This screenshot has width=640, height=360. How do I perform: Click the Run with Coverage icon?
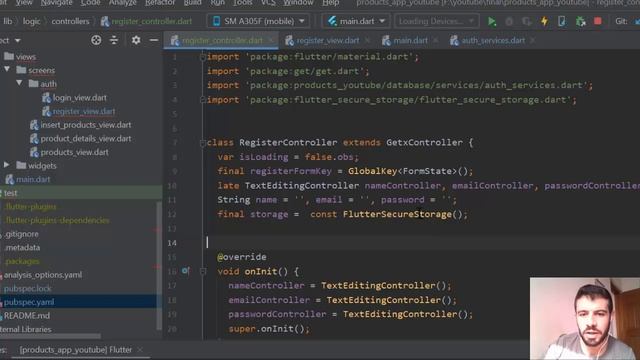click(x=527, y=21)
